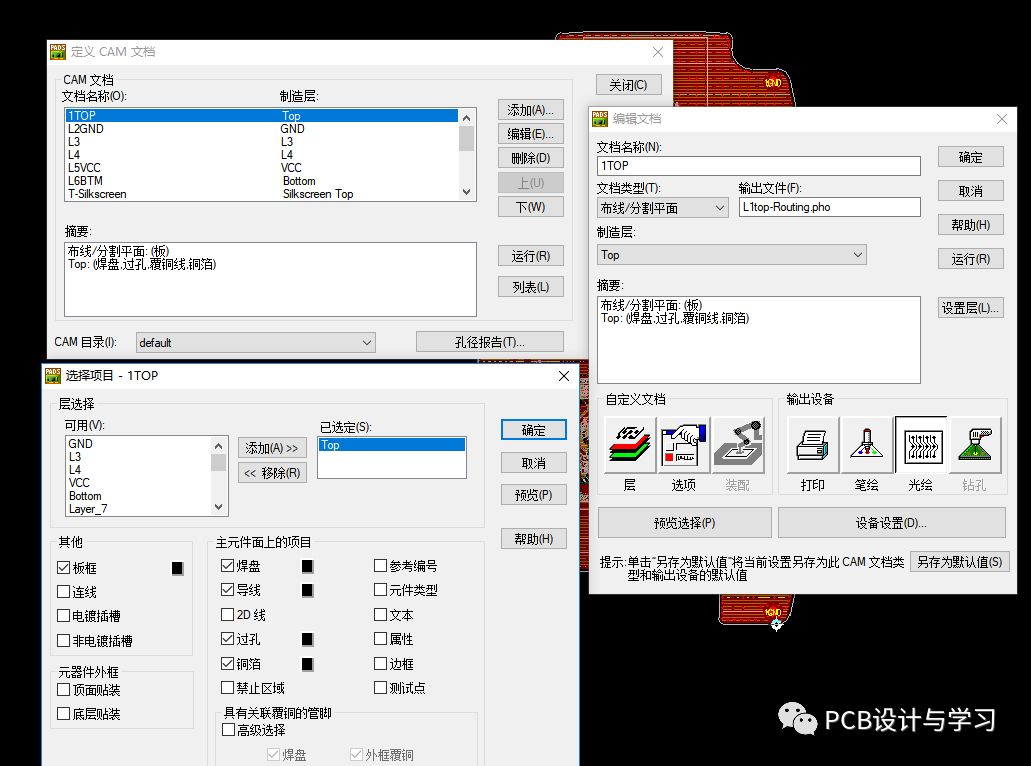The image size is (1031, 766).
Task: Select the 钻孔 (Drill) output device
Action: point(974,445)
